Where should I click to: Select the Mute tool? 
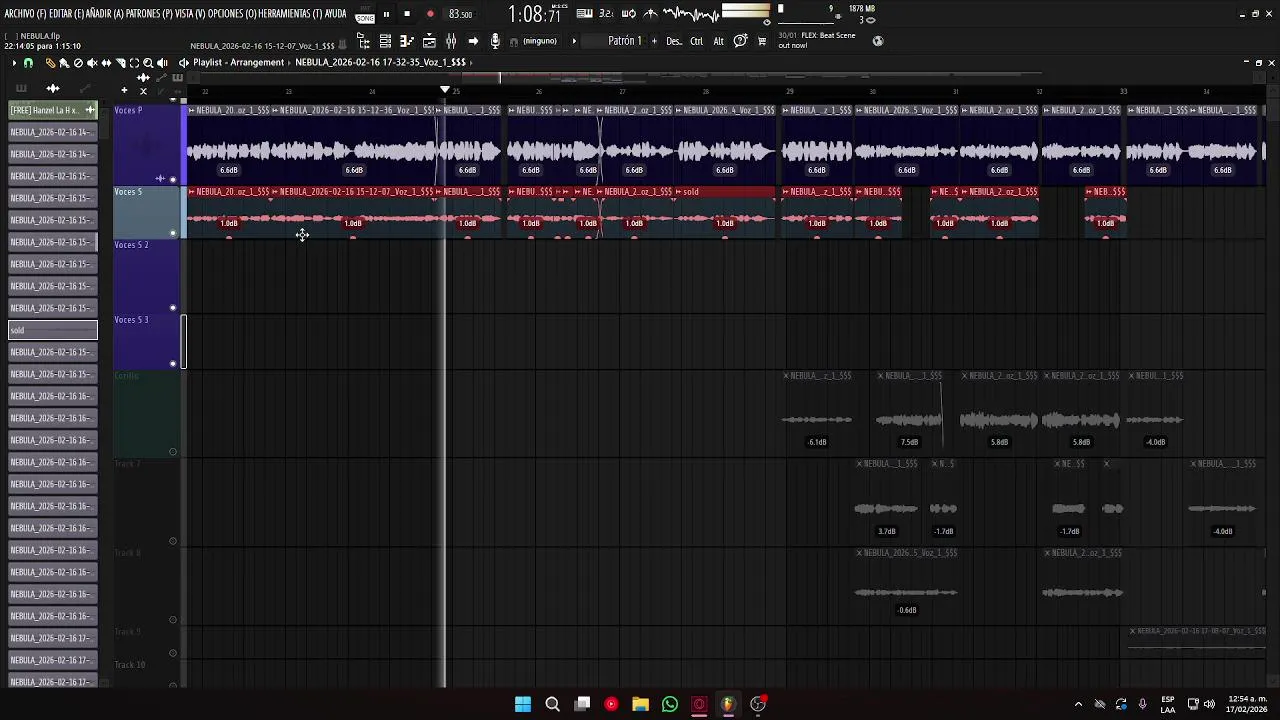(x=92, y=63)
